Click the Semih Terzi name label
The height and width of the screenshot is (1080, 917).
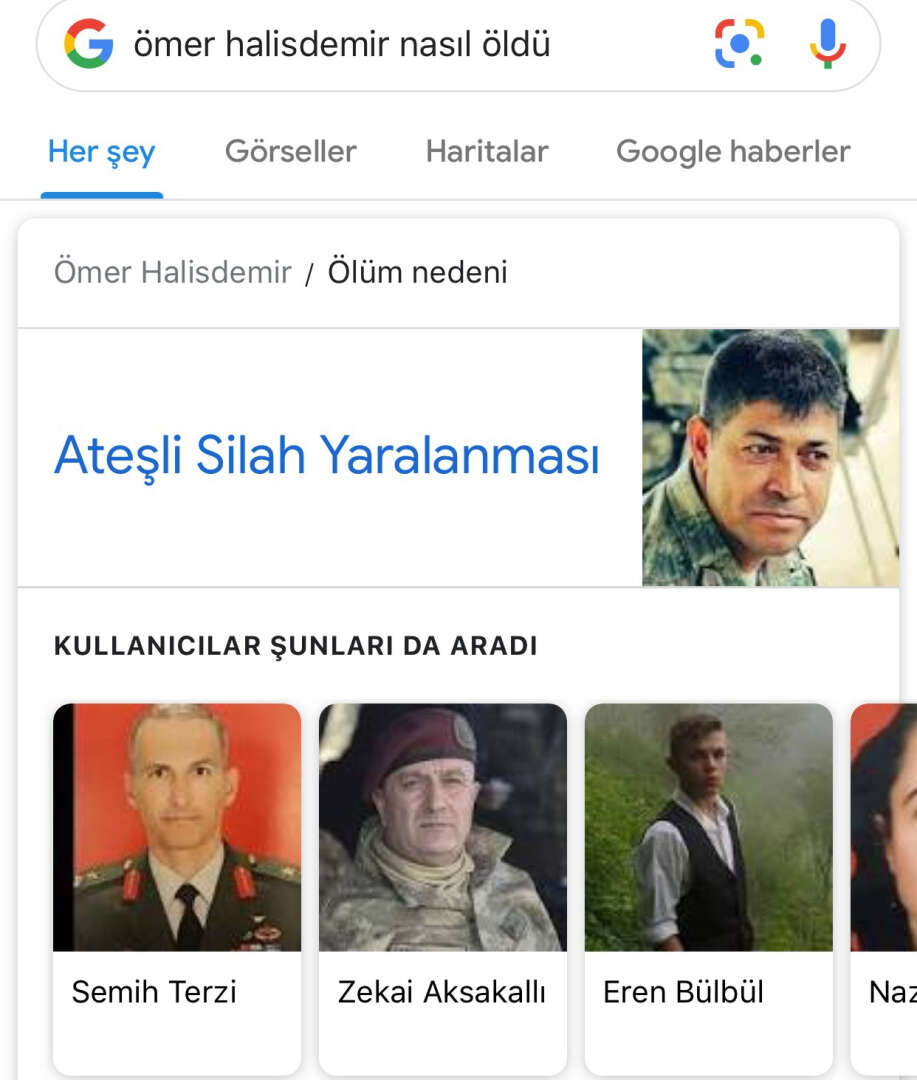coord(154,993)
